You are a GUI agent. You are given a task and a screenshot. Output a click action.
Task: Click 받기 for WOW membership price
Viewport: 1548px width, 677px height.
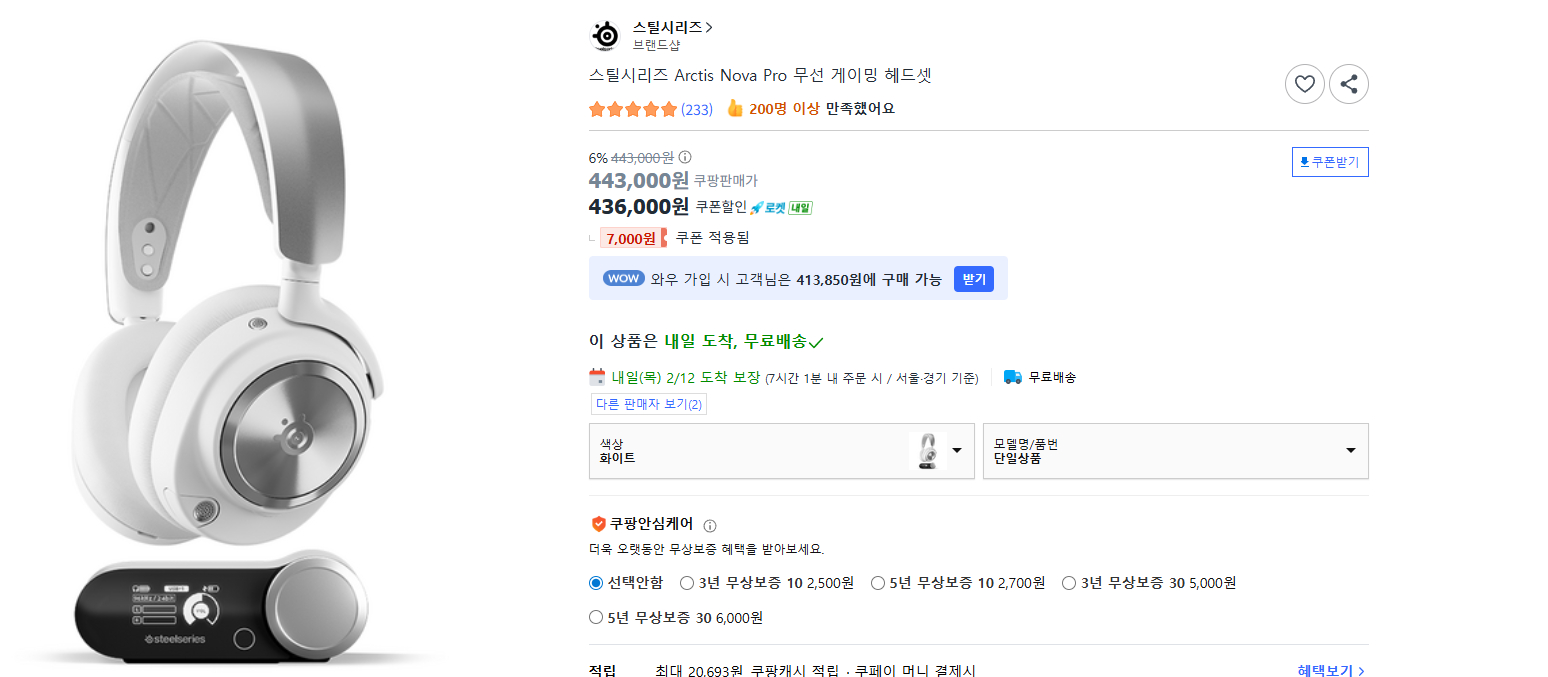coord(973,278)
